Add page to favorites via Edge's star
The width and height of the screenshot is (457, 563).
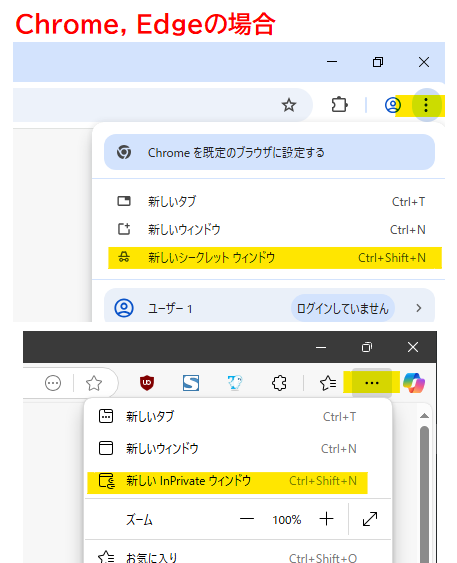94,383
